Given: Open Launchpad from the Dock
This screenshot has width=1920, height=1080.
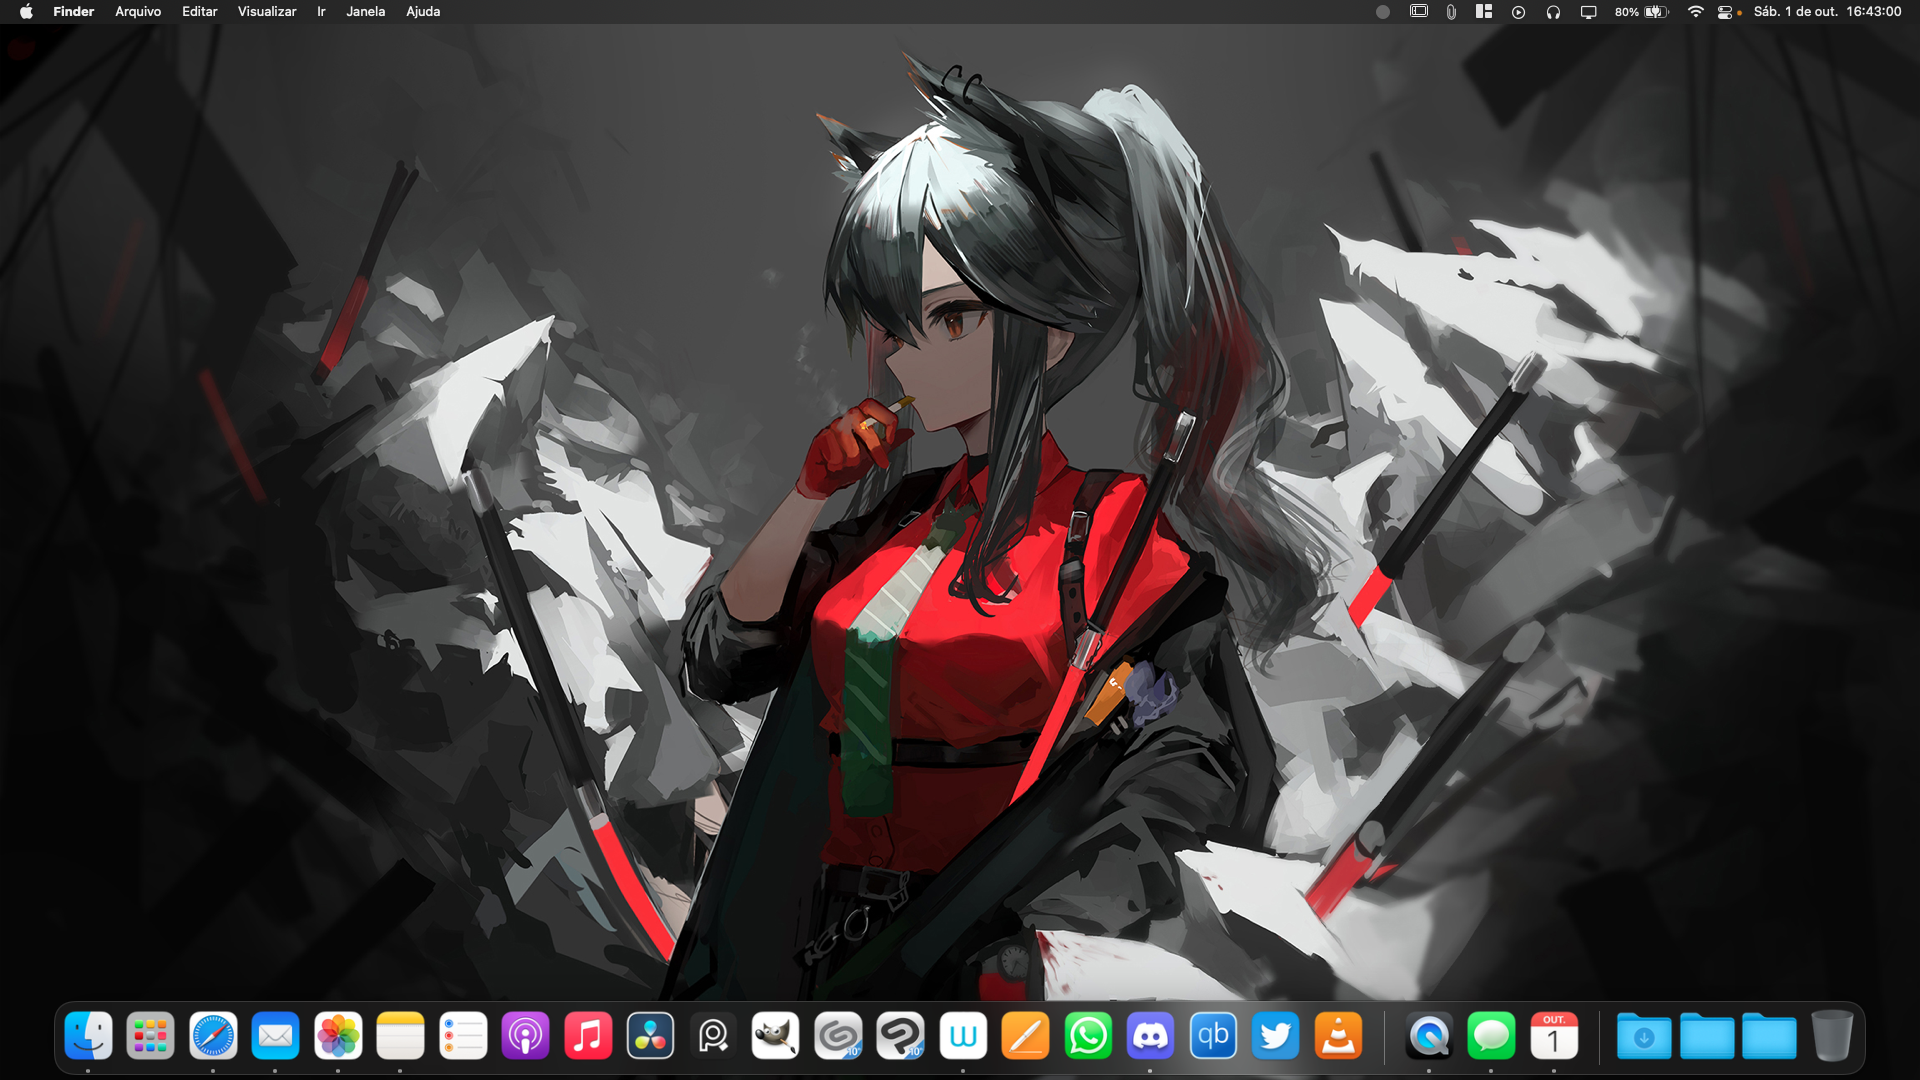Looking at the screenshot, I should click(151, 1036).
